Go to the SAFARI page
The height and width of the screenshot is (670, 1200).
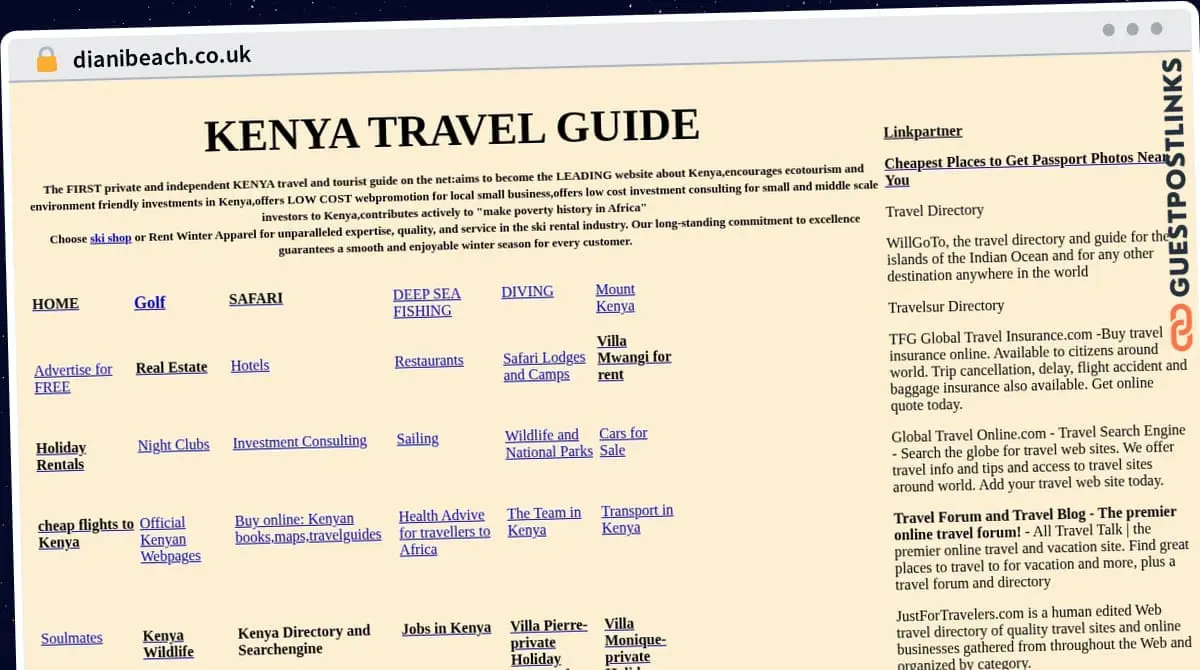pyautogui.click(x=256, y=298)
